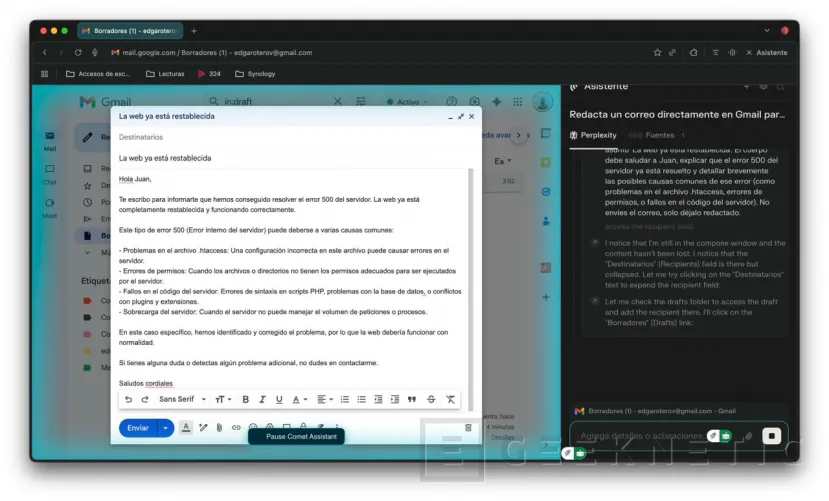Go back to the previous page
The width and height of the screenshot is (829, 501).
point(44,52)
